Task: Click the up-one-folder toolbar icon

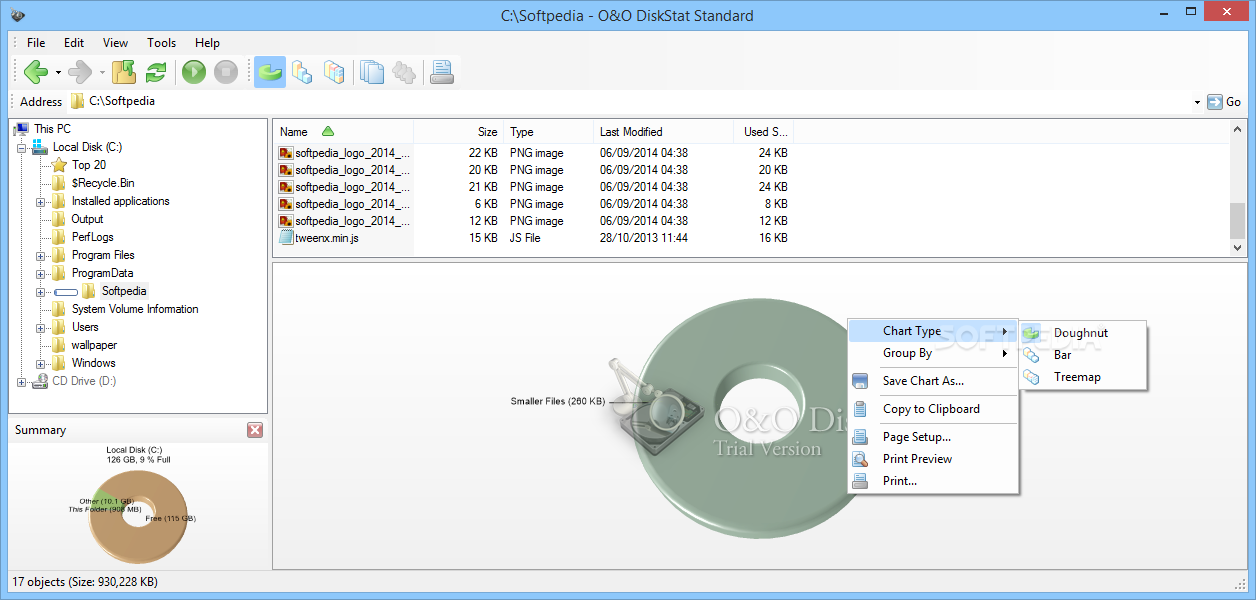Action: pos(124,72)
